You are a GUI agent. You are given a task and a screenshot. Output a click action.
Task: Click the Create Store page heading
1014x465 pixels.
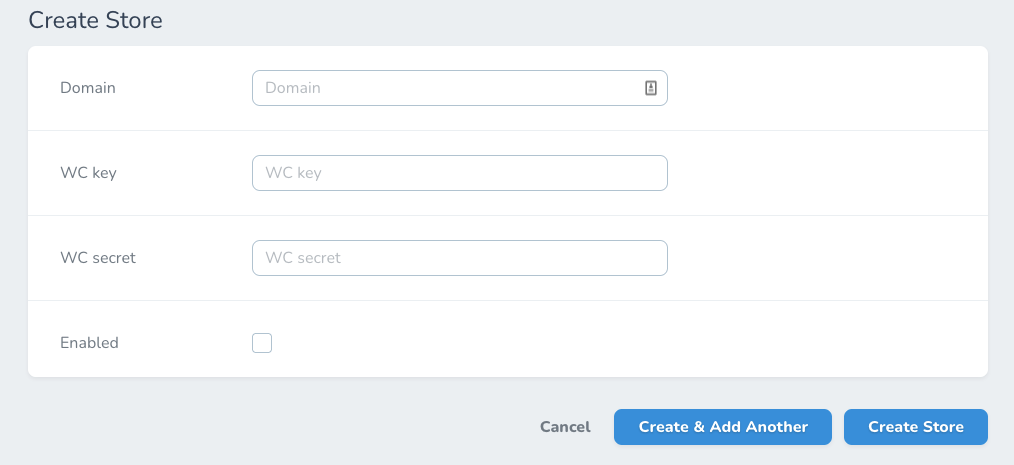click(95, 20)
